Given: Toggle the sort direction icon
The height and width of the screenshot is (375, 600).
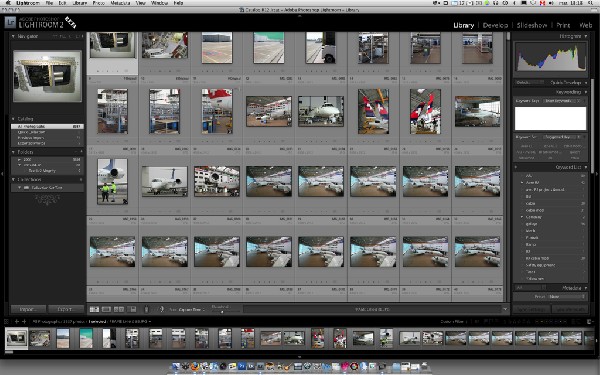Looking at the screenshot, I should click(x=161, y=309).
